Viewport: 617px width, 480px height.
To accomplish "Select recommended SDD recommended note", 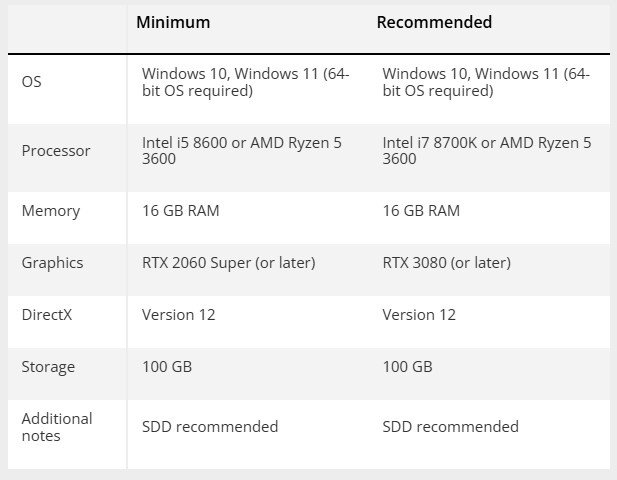I will [451, 426].
